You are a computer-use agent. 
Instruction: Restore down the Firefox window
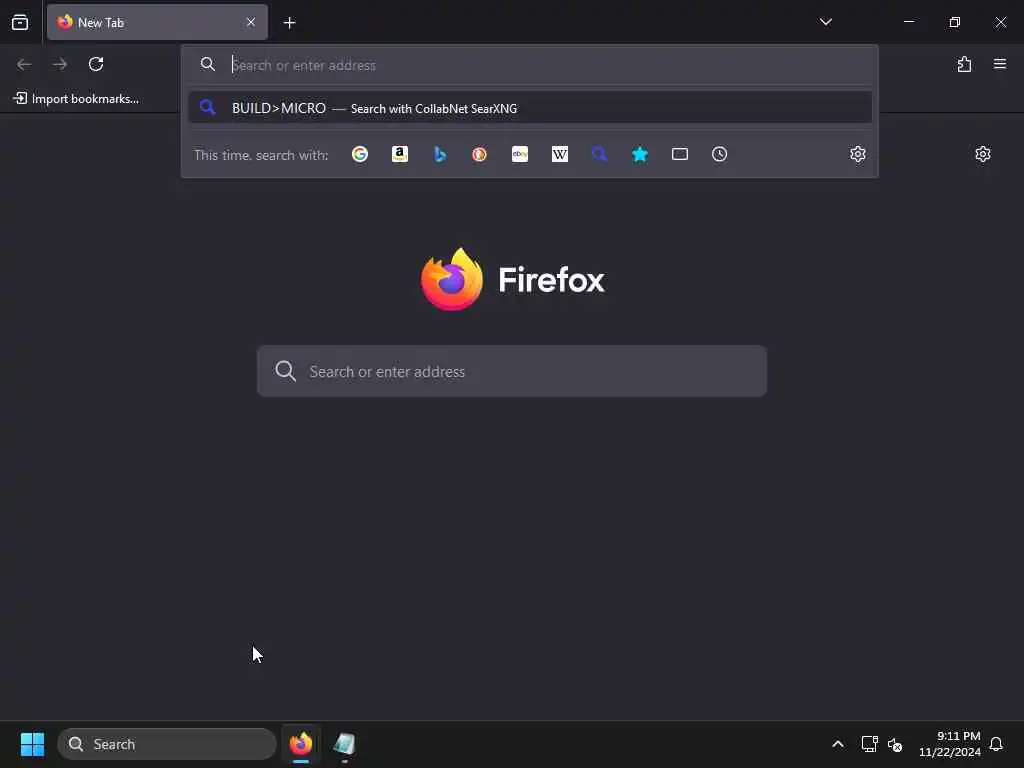955,22
